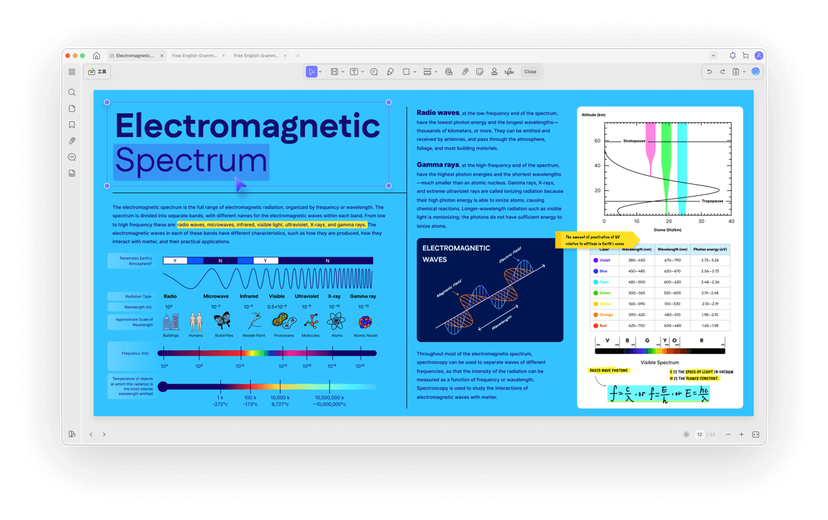Open the last document icon in sidebar
The image size is (828, 520).
point(72,173)
